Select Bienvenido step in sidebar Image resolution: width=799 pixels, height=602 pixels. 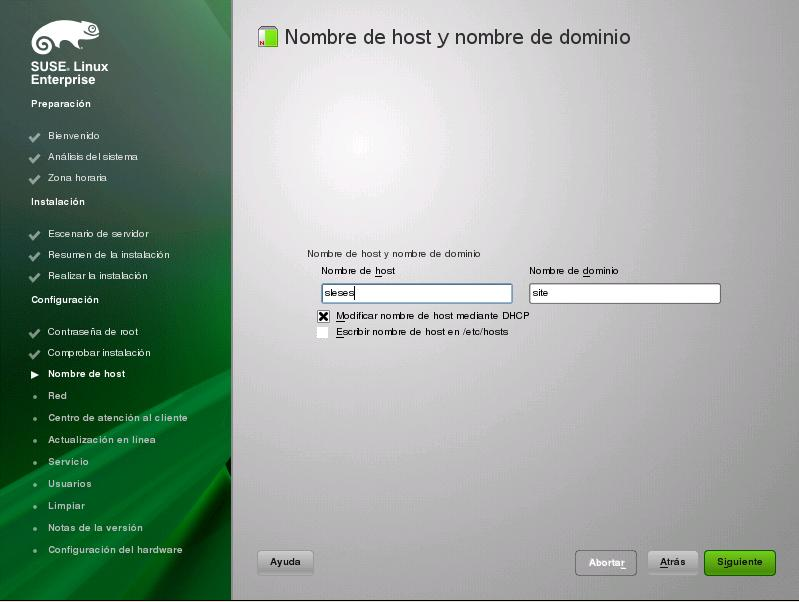74,136
